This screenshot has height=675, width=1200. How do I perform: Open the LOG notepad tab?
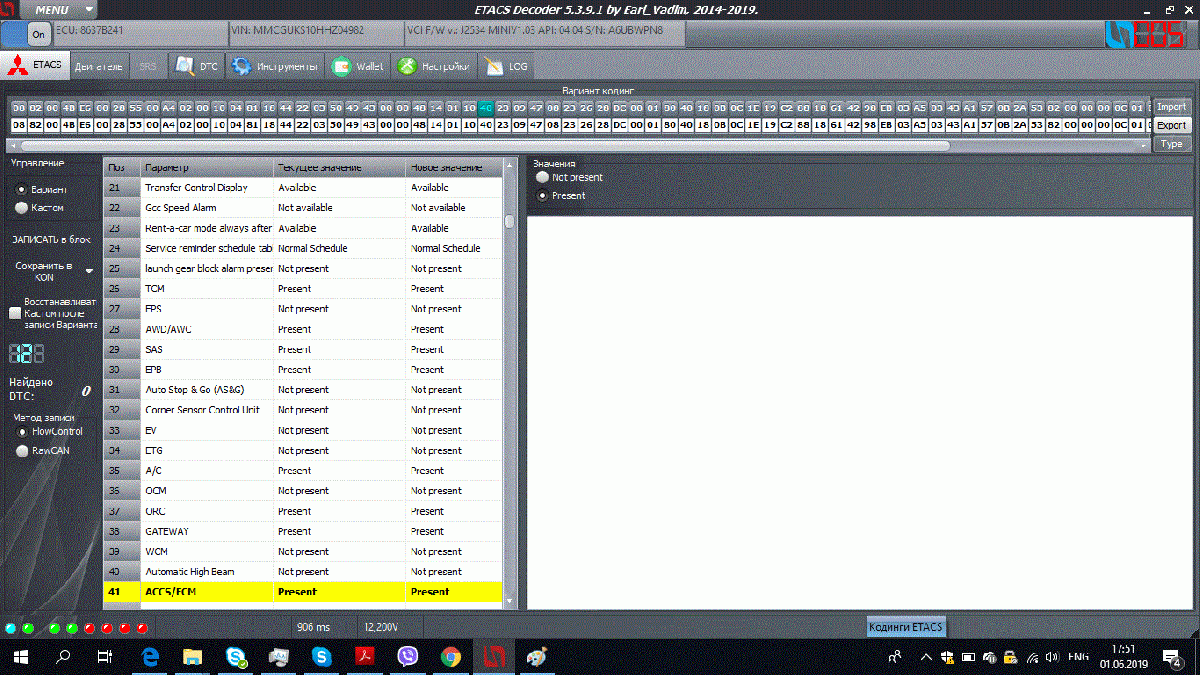[507, 66]
